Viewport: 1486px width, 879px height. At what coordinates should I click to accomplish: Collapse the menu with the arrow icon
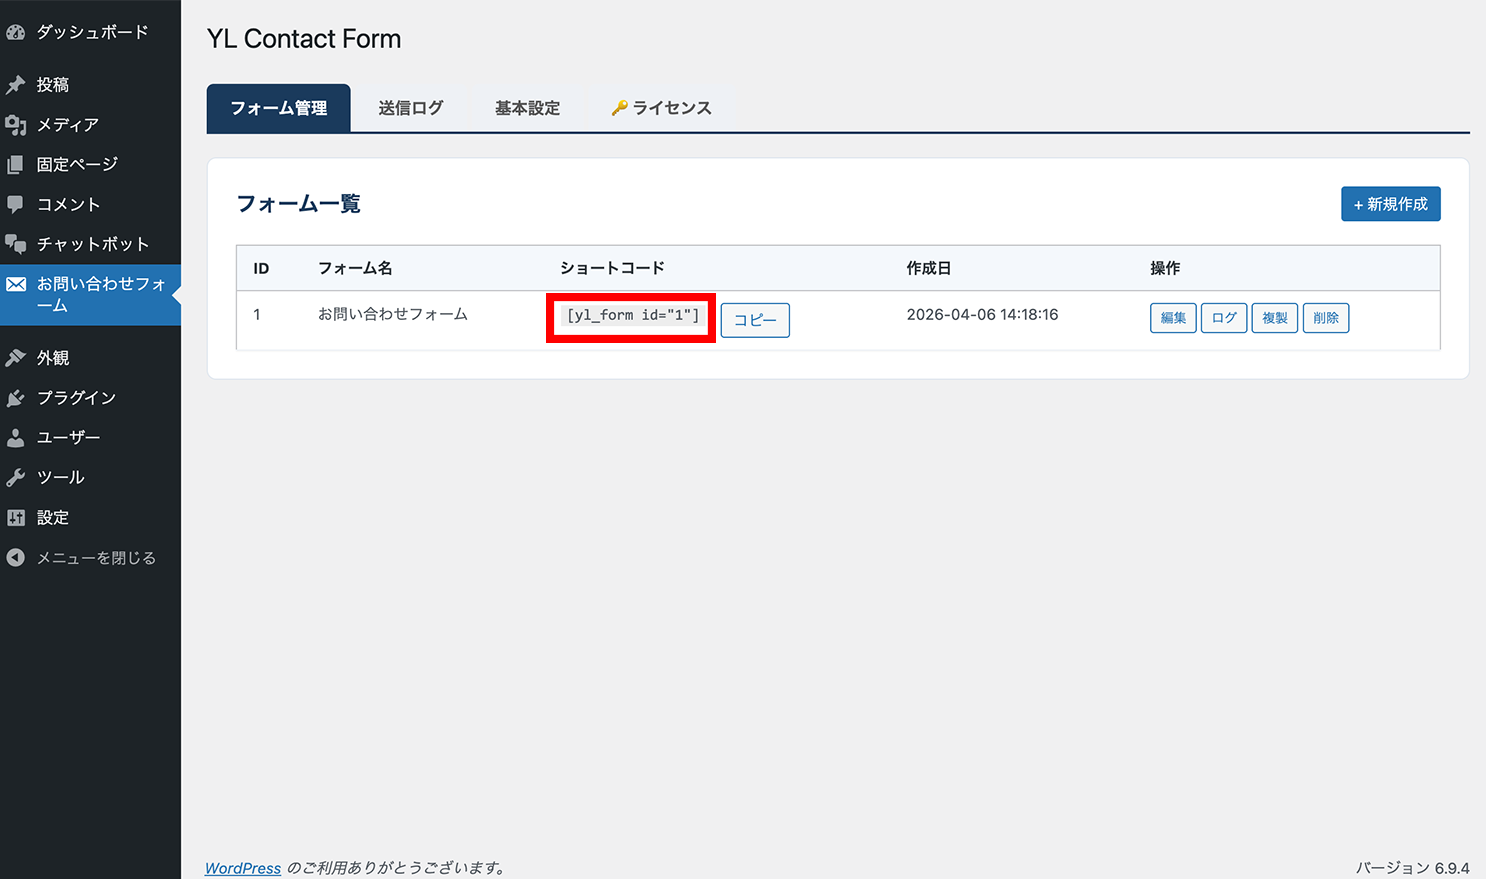click(16, 558)
